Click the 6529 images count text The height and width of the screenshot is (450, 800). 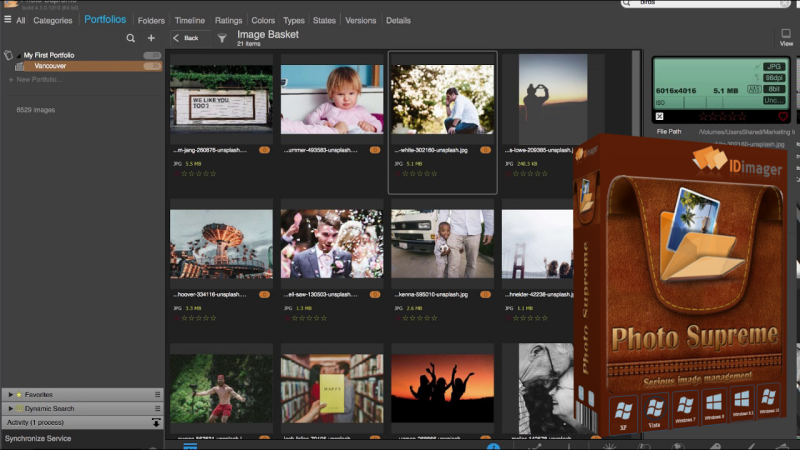click(36, 110)
